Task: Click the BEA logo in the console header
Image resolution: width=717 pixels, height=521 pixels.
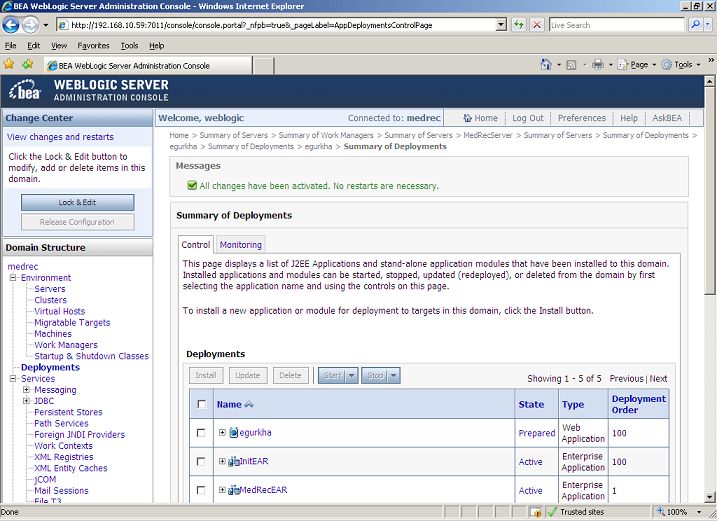Action: coord(26,89)
